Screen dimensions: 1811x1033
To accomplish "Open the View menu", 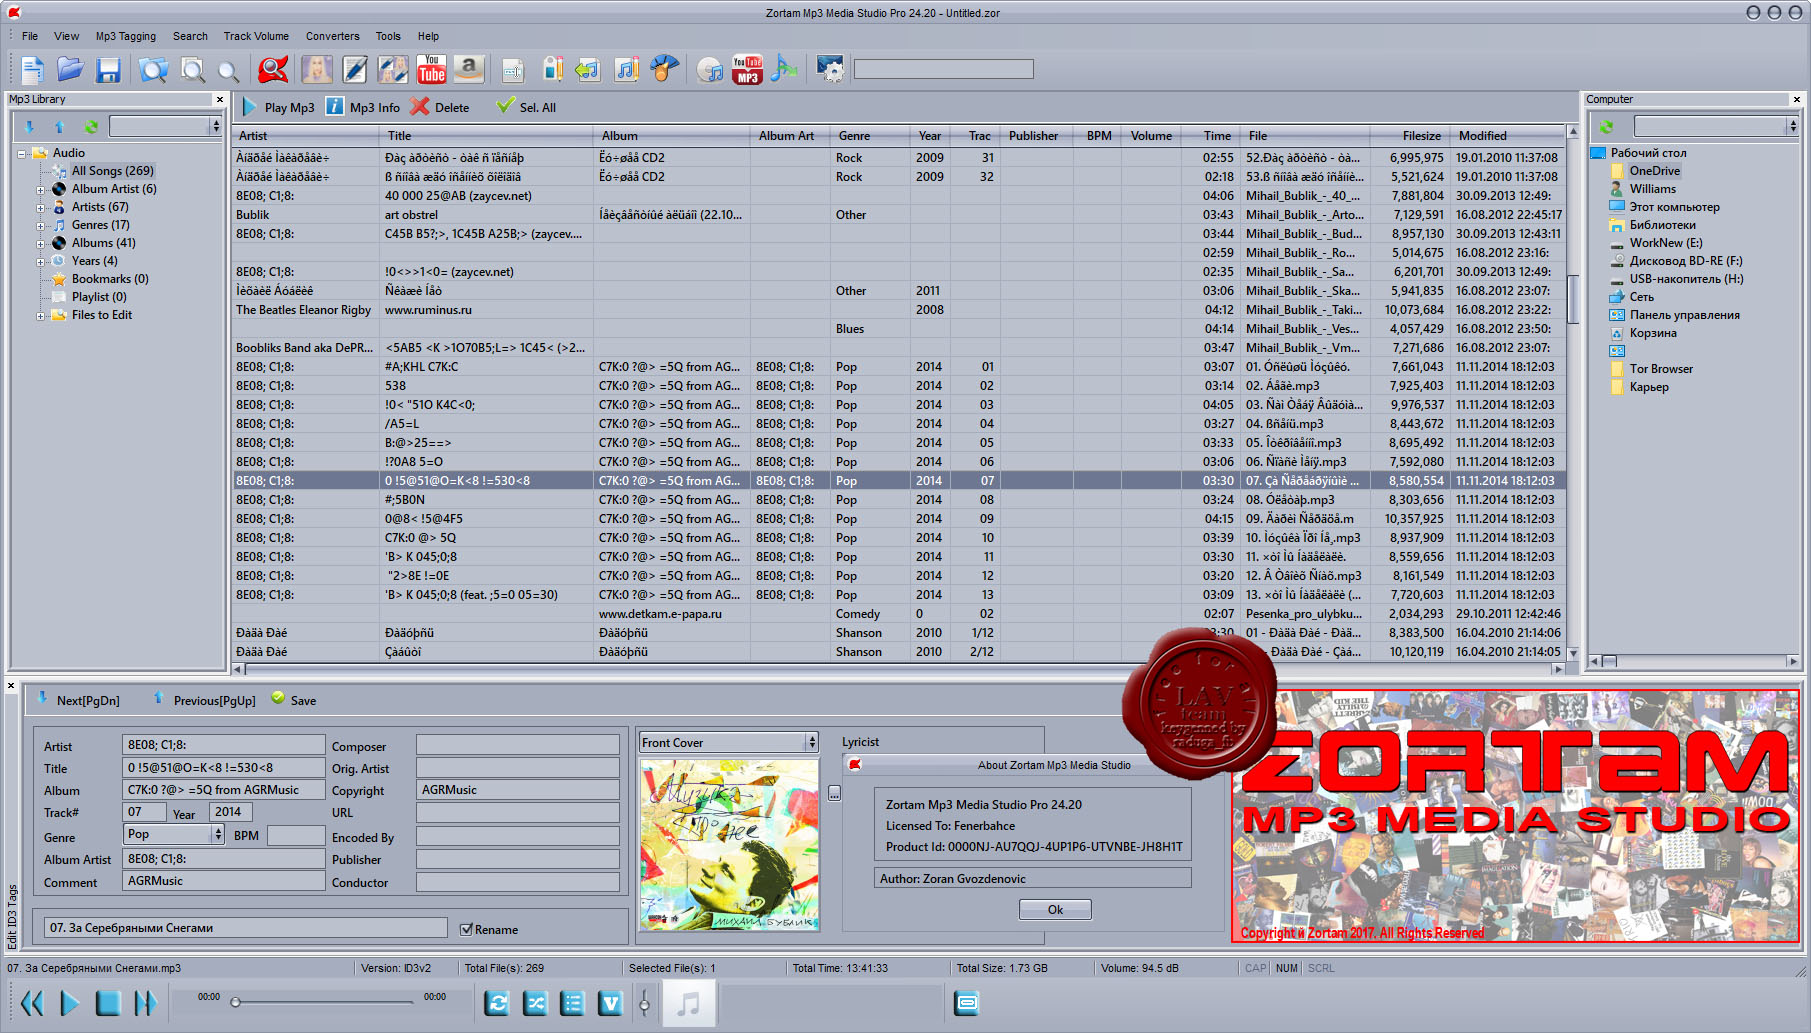I will click(66, 36).
